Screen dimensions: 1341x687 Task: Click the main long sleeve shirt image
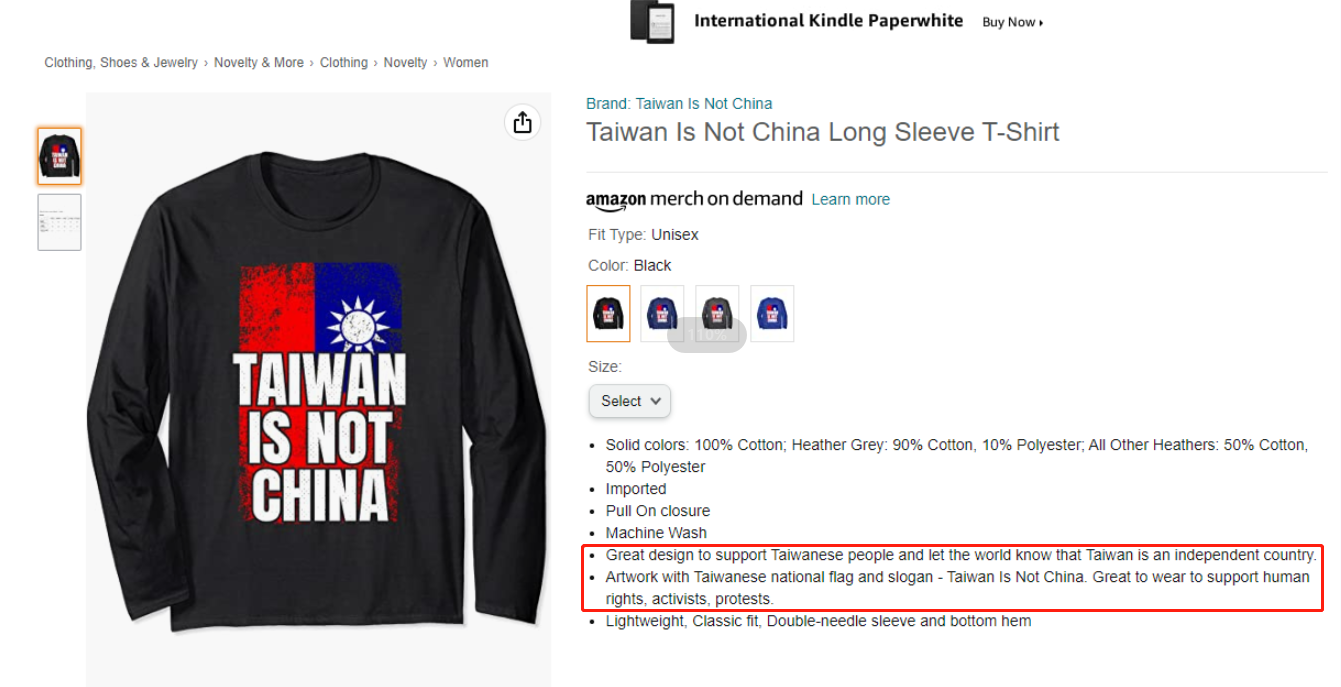coord(318,390)
